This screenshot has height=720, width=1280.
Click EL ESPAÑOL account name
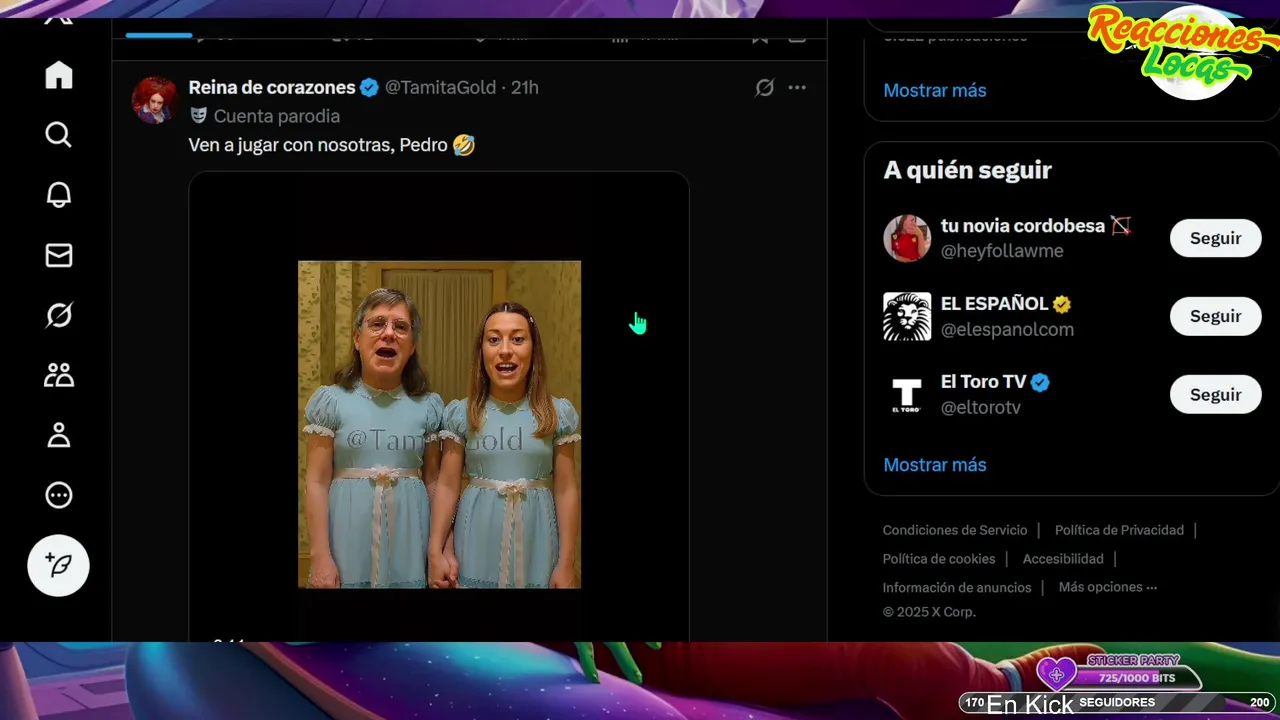pyautogui.click(x=994, y=304)
